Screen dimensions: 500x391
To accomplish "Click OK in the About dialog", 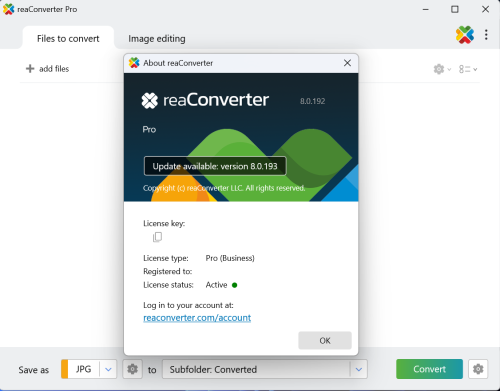I will coord(325,340).
